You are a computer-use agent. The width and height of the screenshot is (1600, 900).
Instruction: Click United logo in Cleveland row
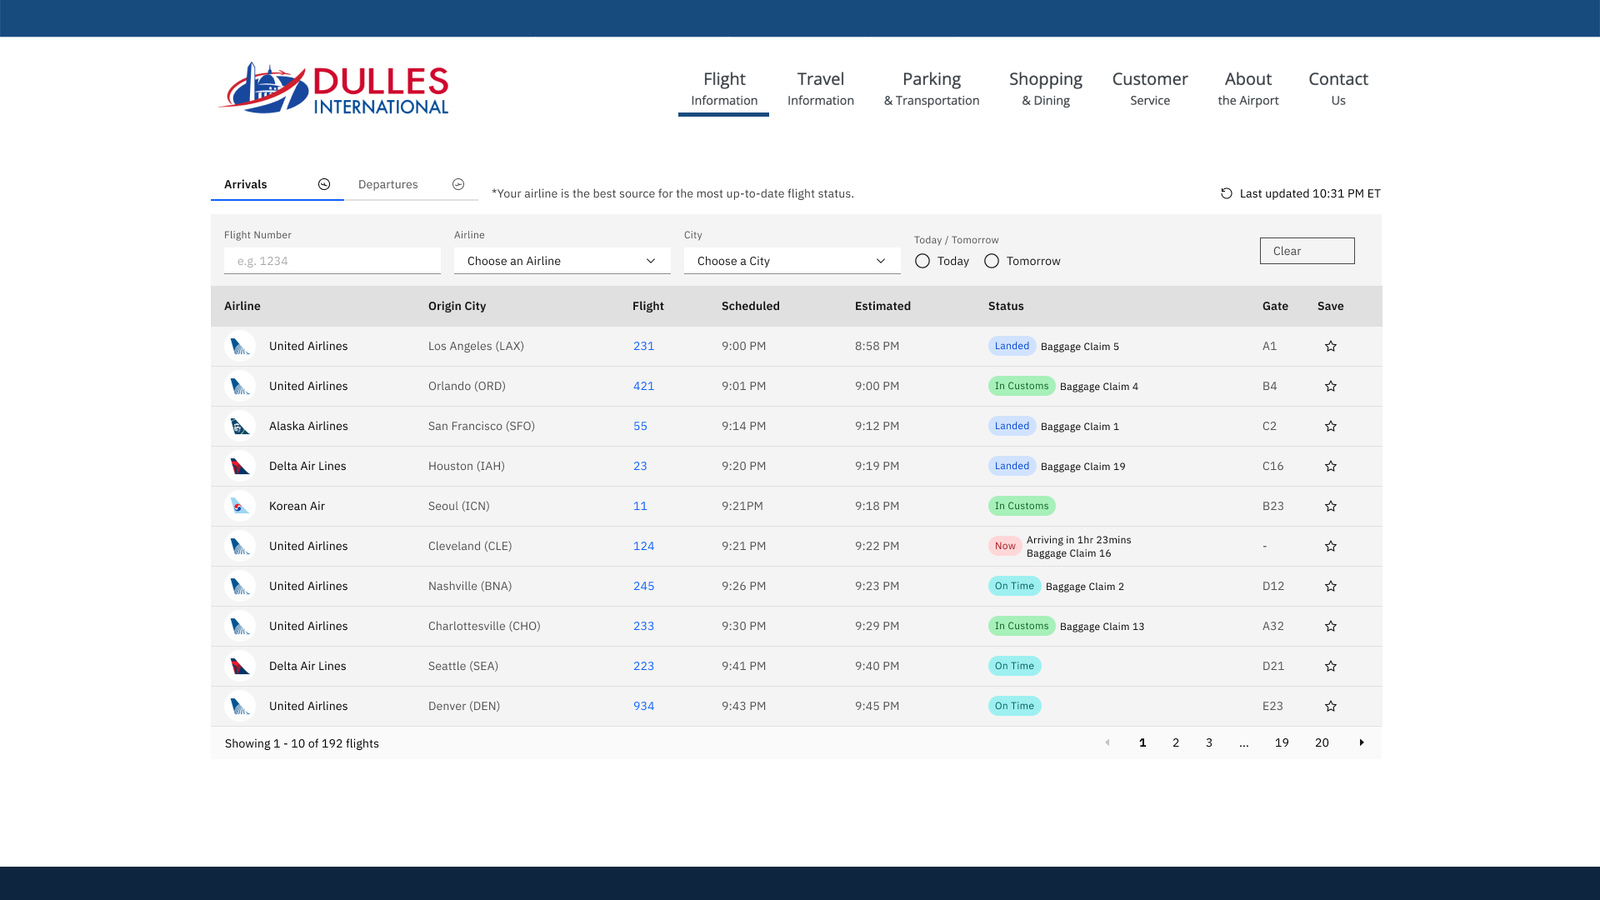click(240, 546)
